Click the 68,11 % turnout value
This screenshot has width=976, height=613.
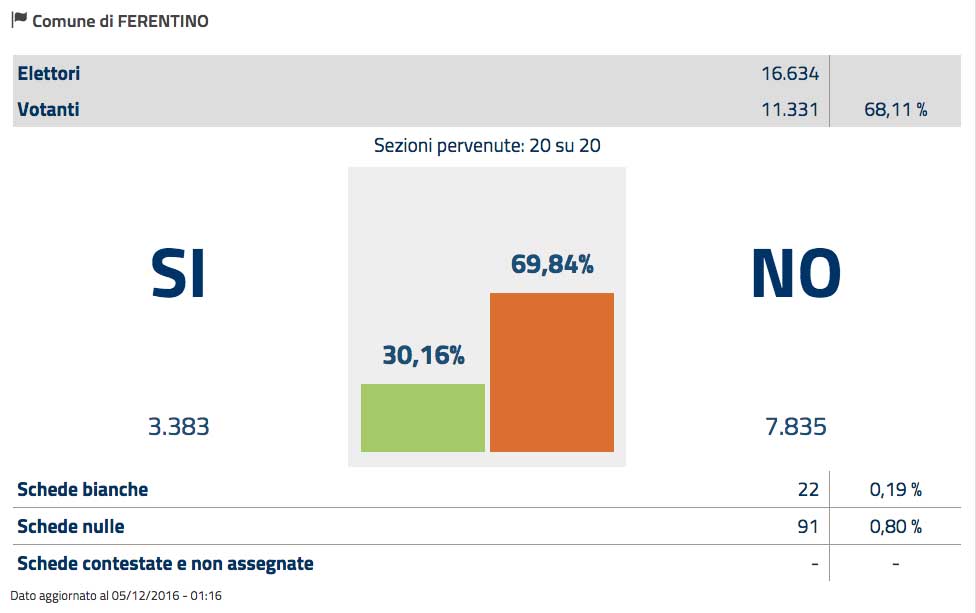(x=895, y=110)
